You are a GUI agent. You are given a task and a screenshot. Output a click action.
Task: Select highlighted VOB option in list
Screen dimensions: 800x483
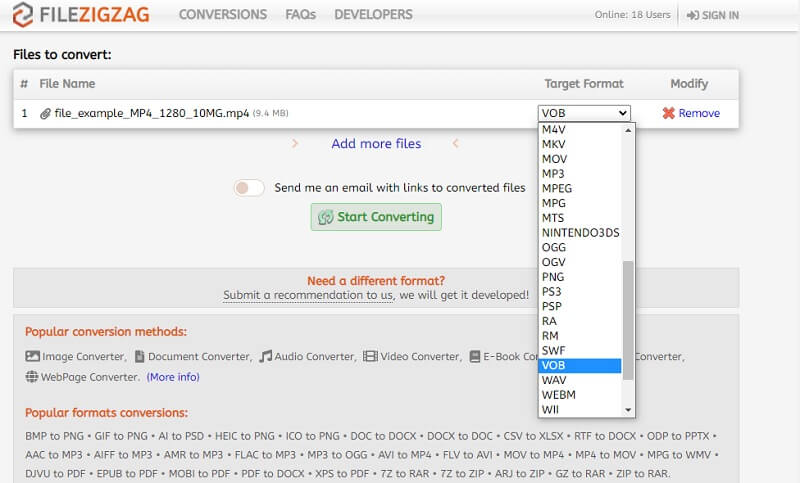[580, 366]
